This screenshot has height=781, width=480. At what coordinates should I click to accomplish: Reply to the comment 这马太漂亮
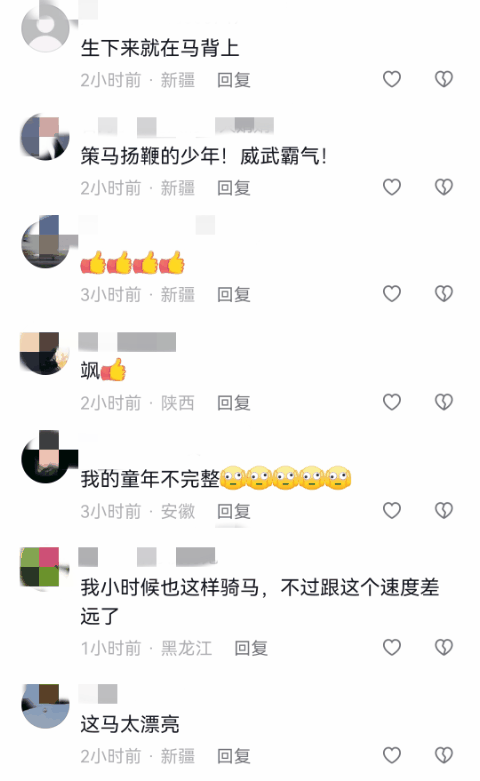click(234, 756)
